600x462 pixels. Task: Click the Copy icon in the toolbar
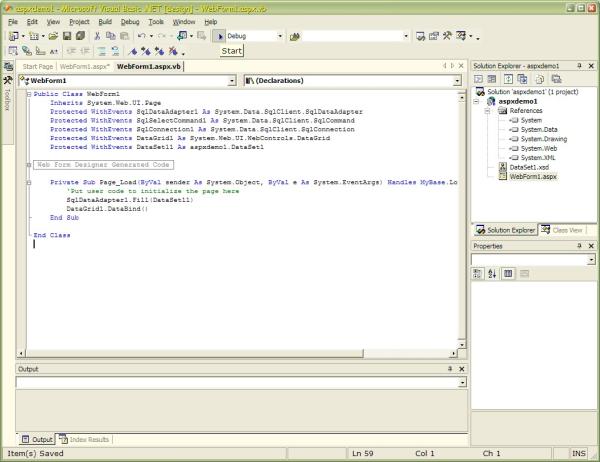tap(111, 36)
